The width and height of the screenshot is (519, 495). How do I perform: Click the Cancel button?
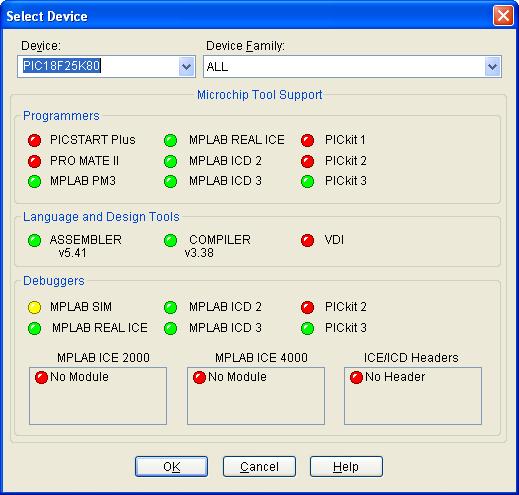click(259, 467)
